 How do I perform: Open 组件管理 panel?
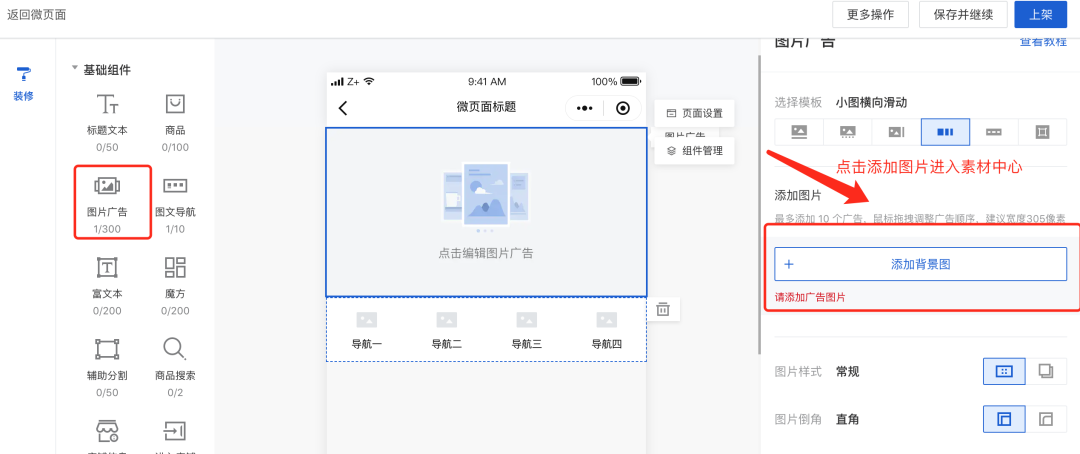tap(694, 150)
